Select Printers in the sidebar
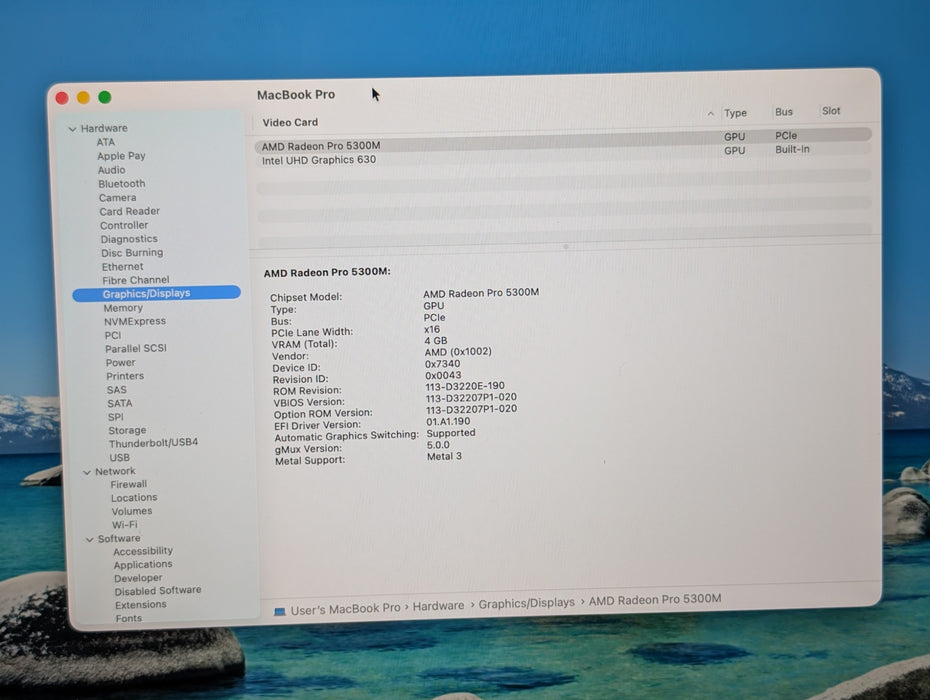Screen dimensions: 930x700 point(125,376)
